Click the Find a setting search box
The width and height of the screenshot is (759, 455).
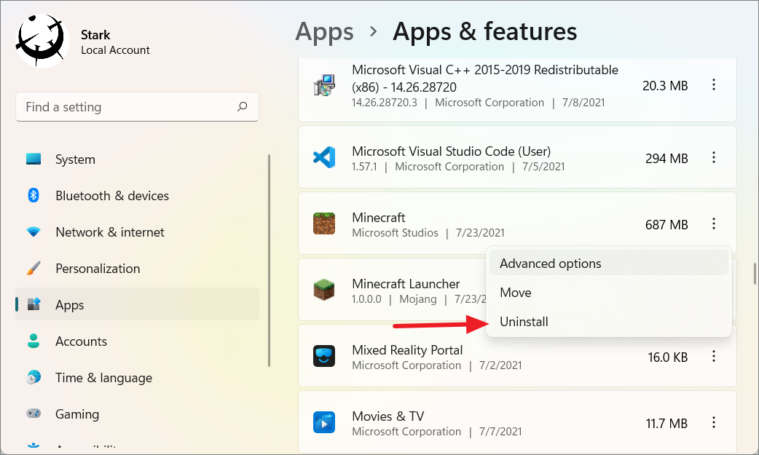click(137, 106)
